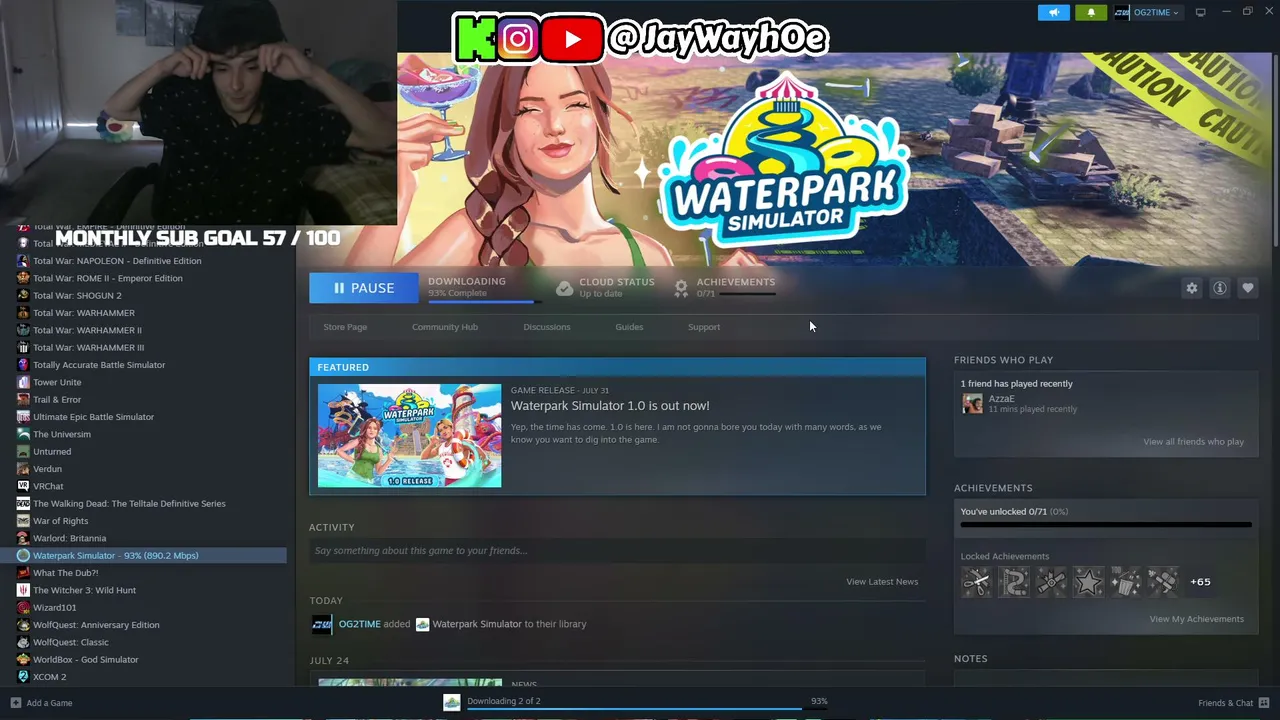Click the Wizard101 icon in library list
The image size is (1280, 720).
23,608
